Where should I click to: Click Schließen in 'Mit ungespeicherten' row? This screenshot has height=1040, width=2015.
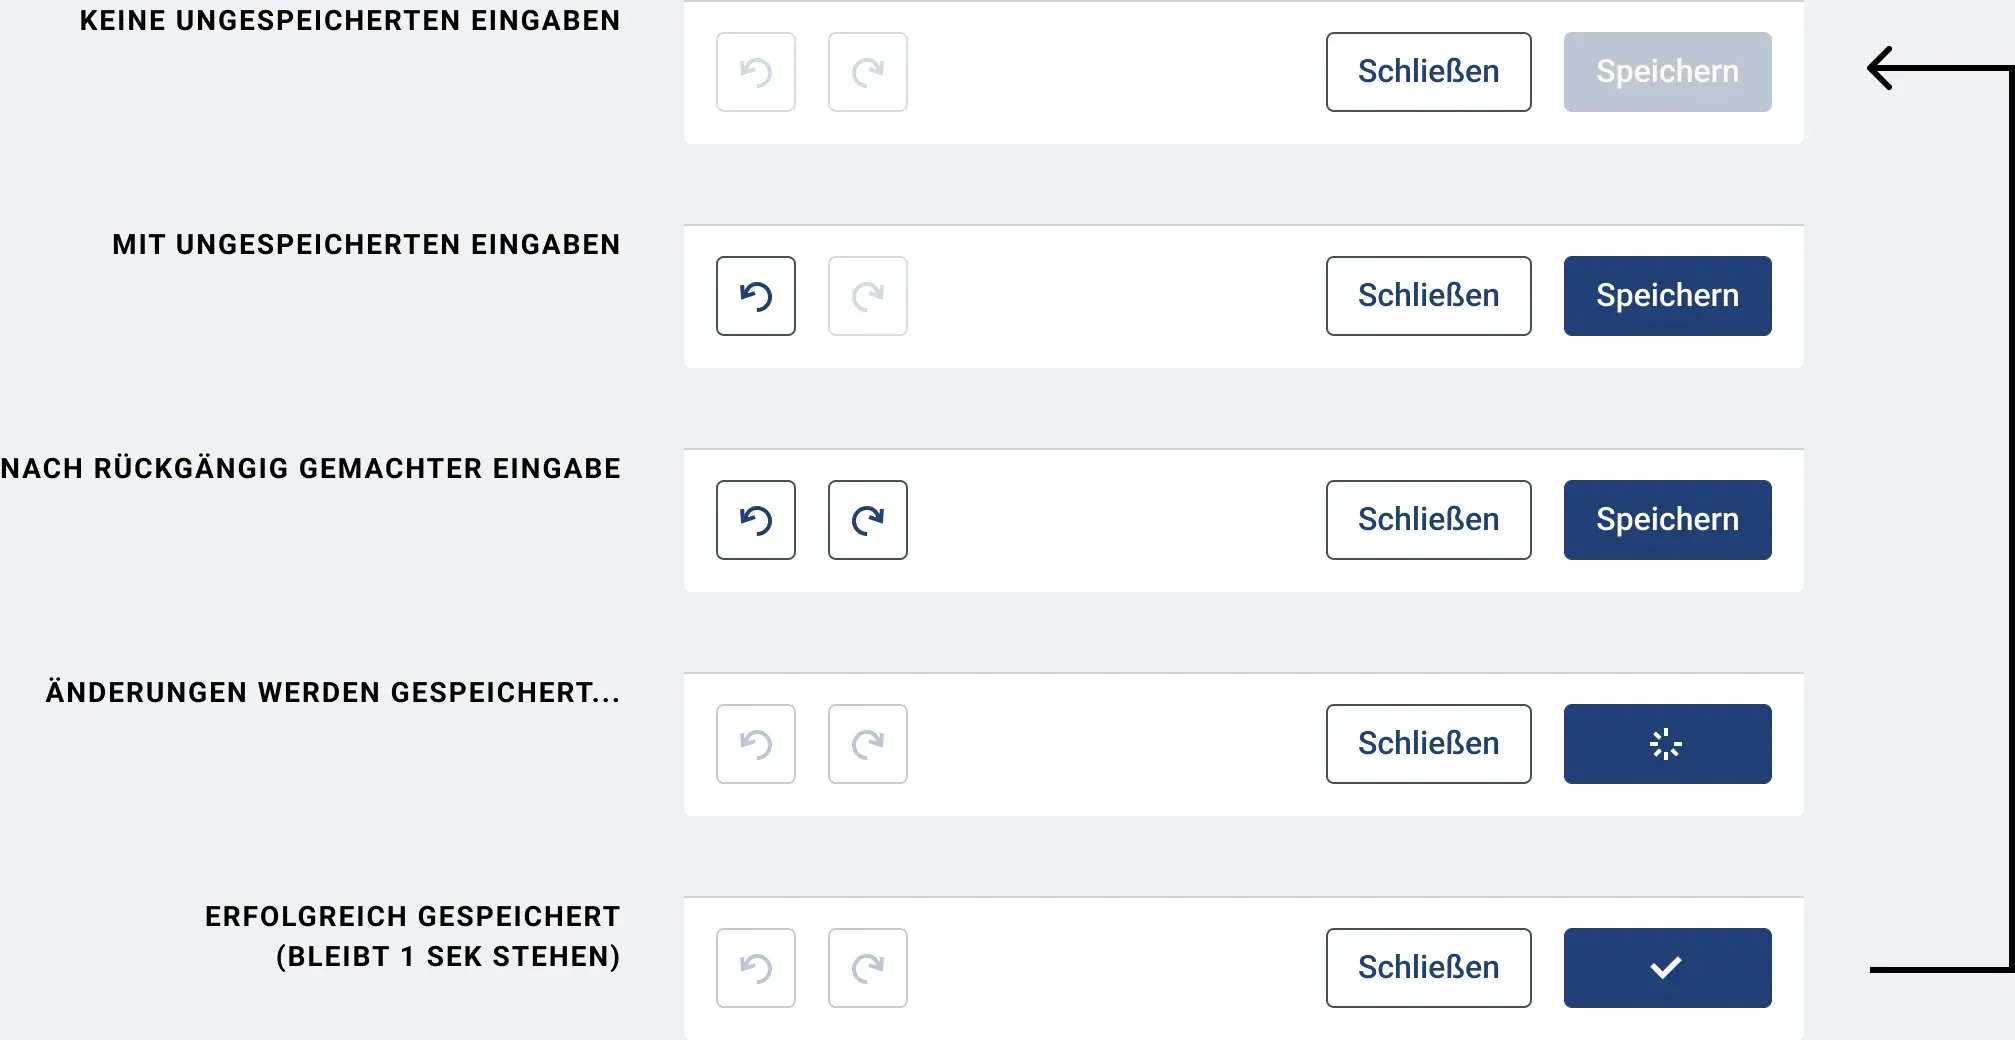(1429, 296)
